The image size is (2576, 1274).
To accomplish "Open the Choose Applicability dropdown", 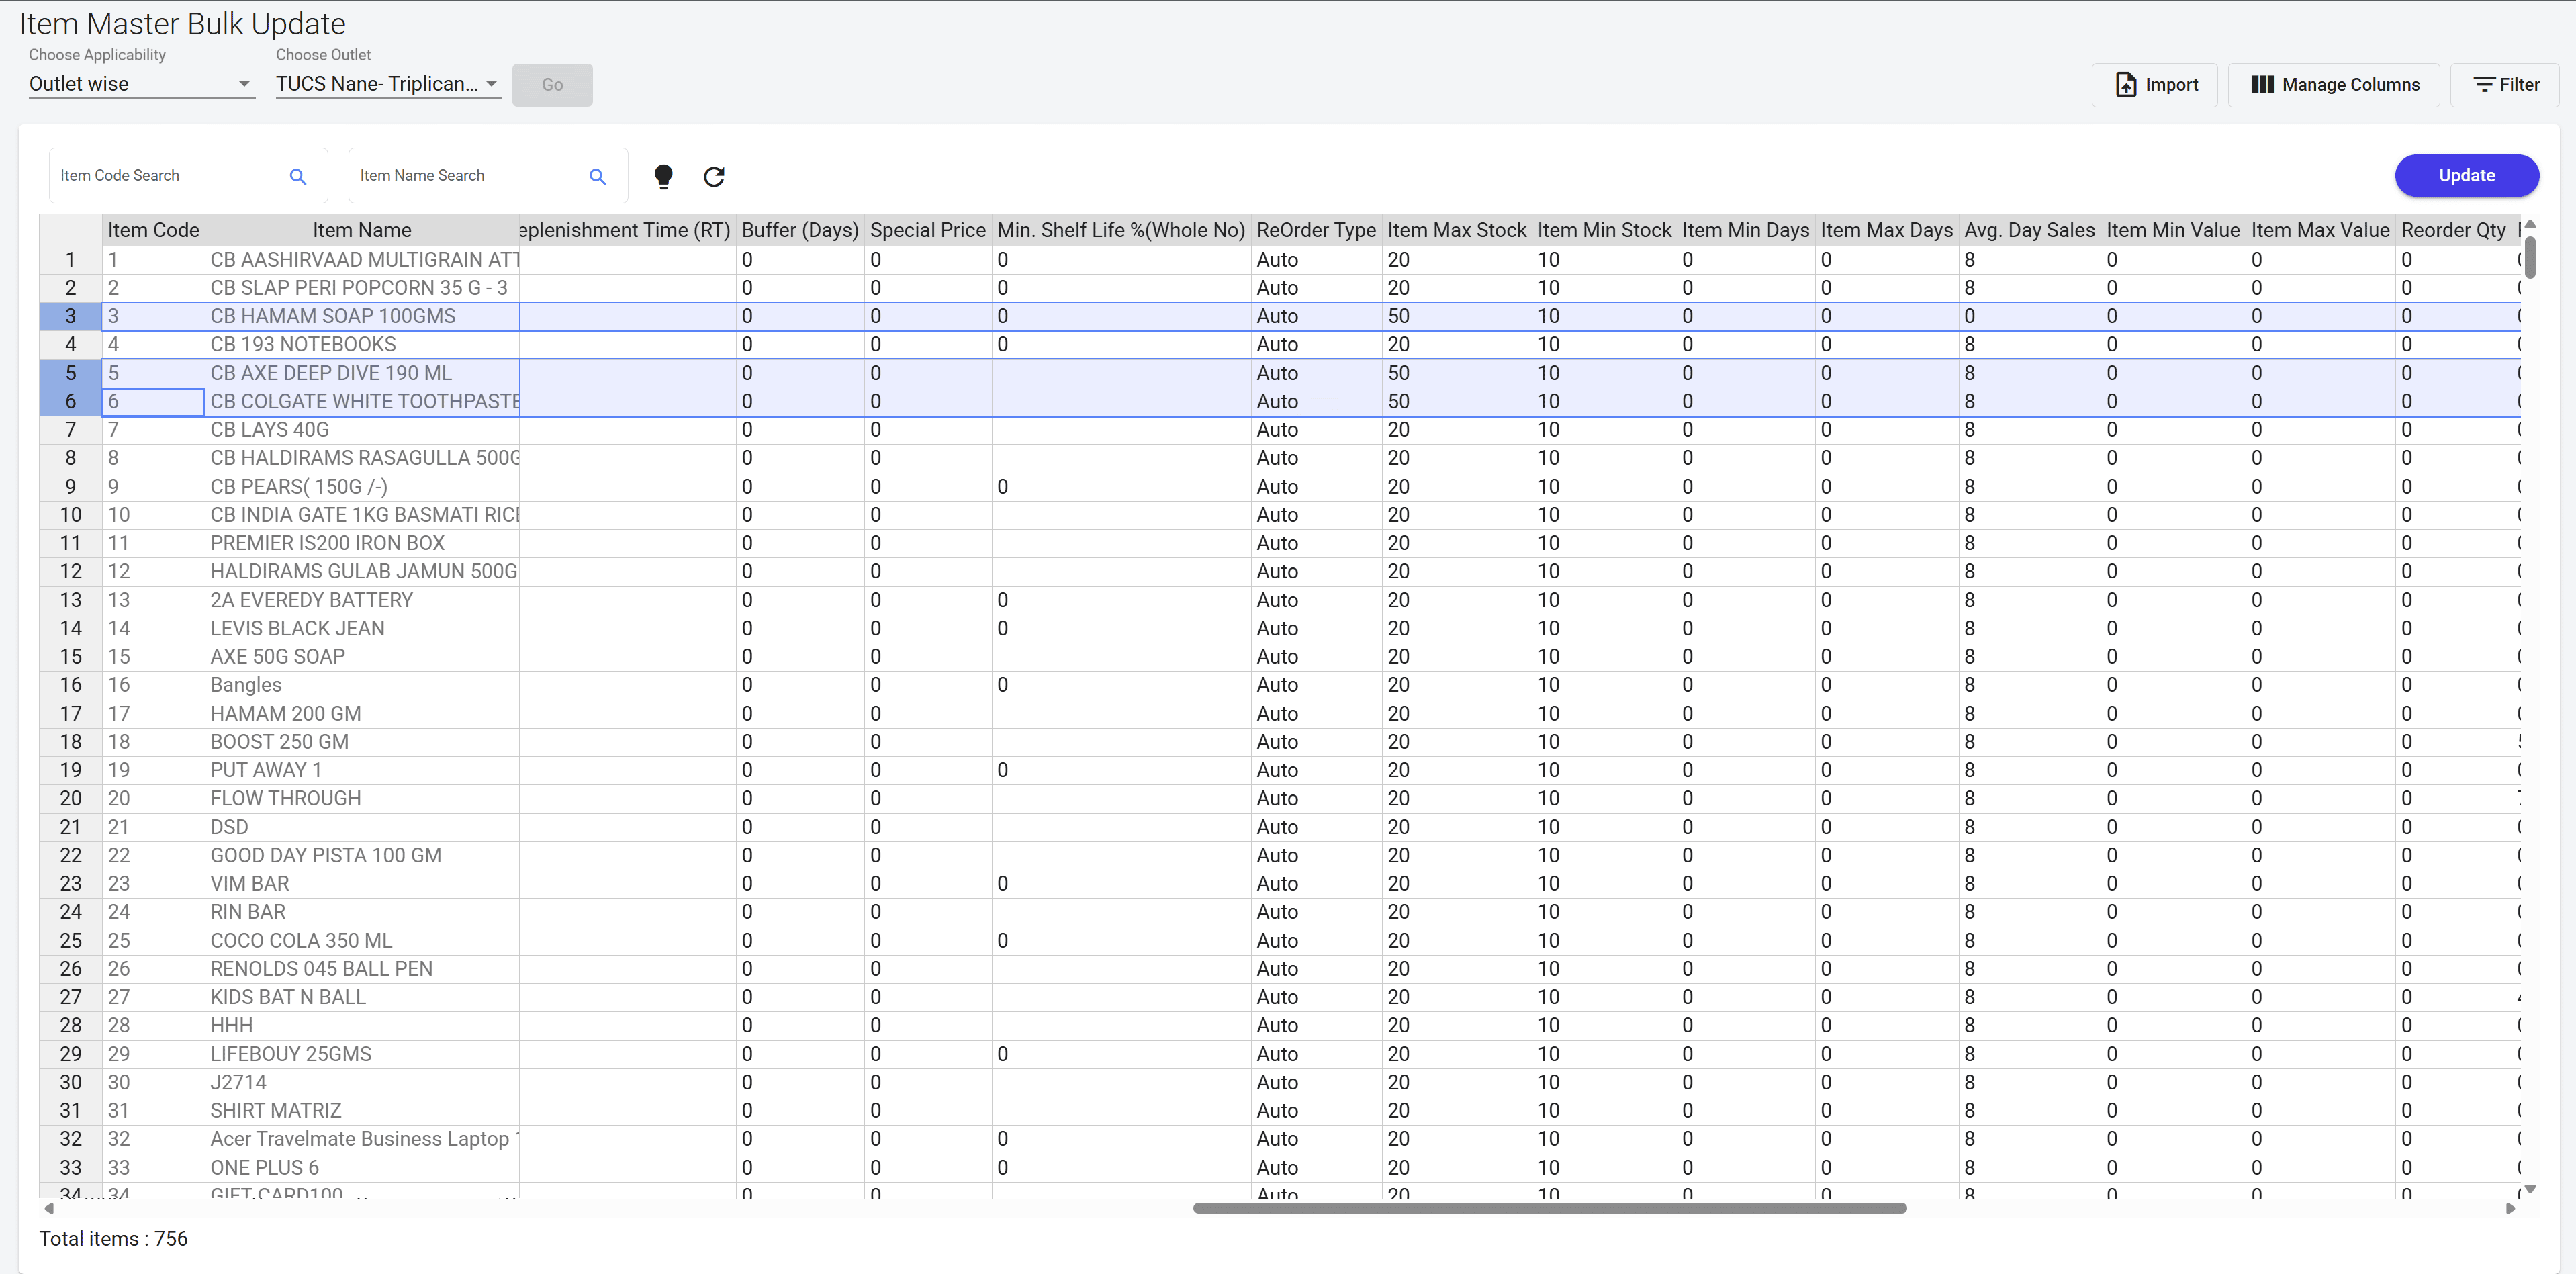I will 140,84.
